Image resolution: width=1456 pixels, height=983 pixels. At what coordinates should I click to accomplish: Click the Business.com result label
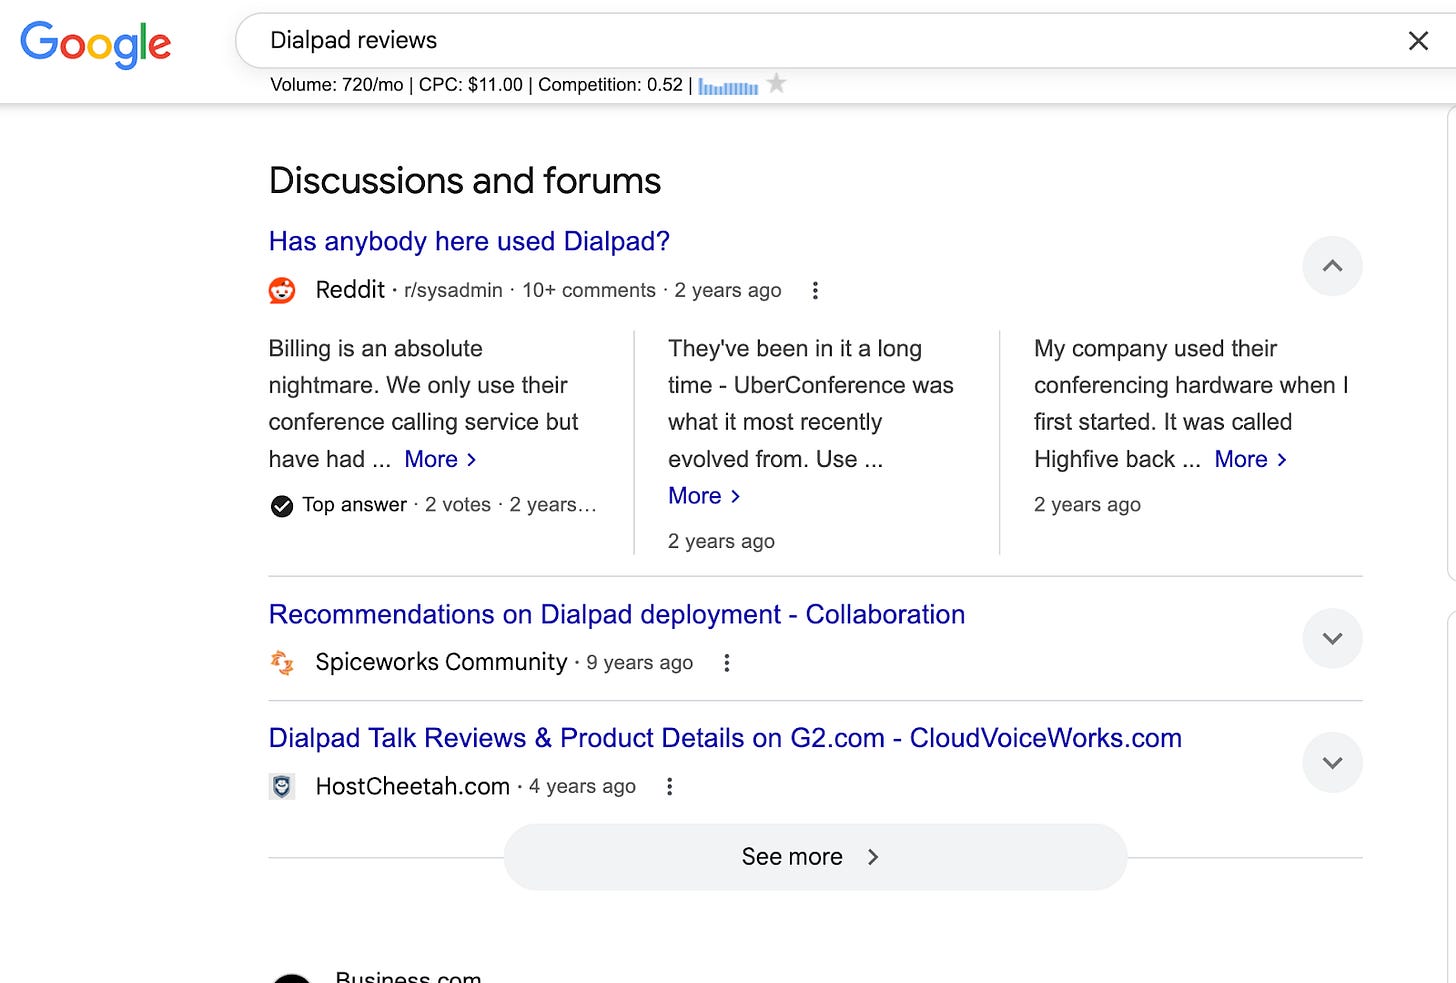click(x=408, y=976)
